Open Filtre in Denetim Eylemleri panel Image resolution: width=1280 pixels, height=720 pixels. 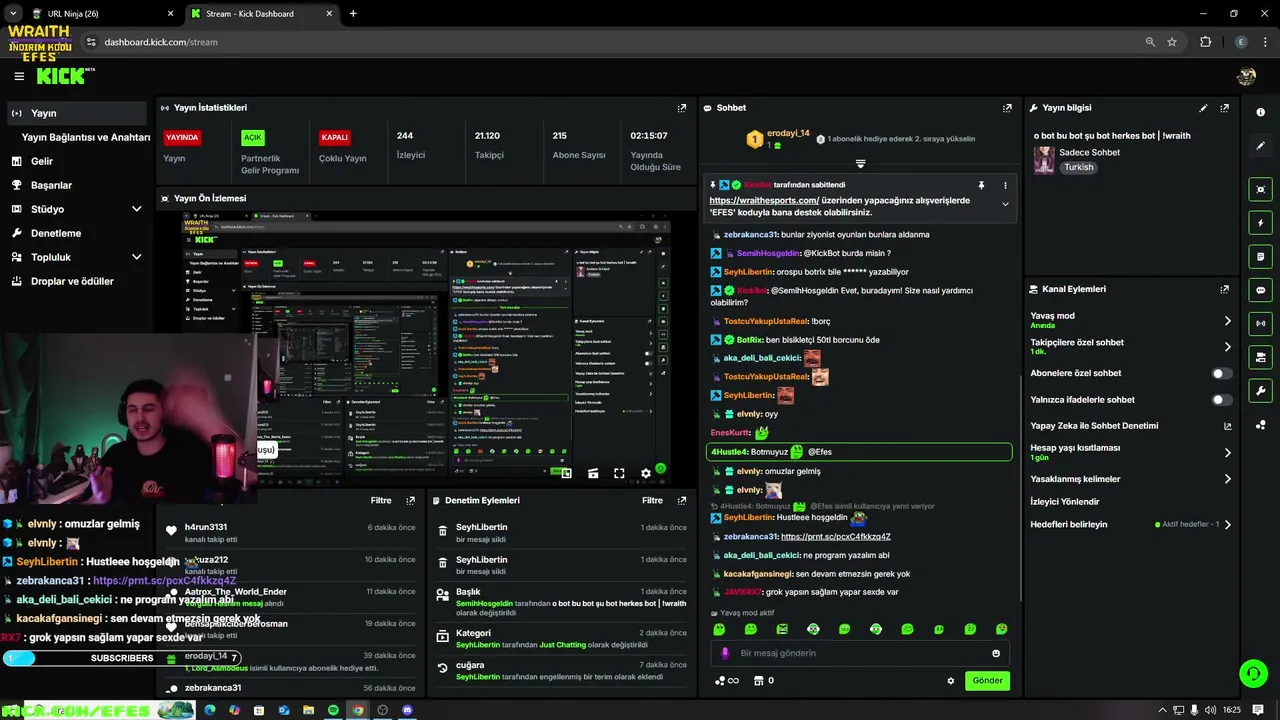click(x=653, y=500)
